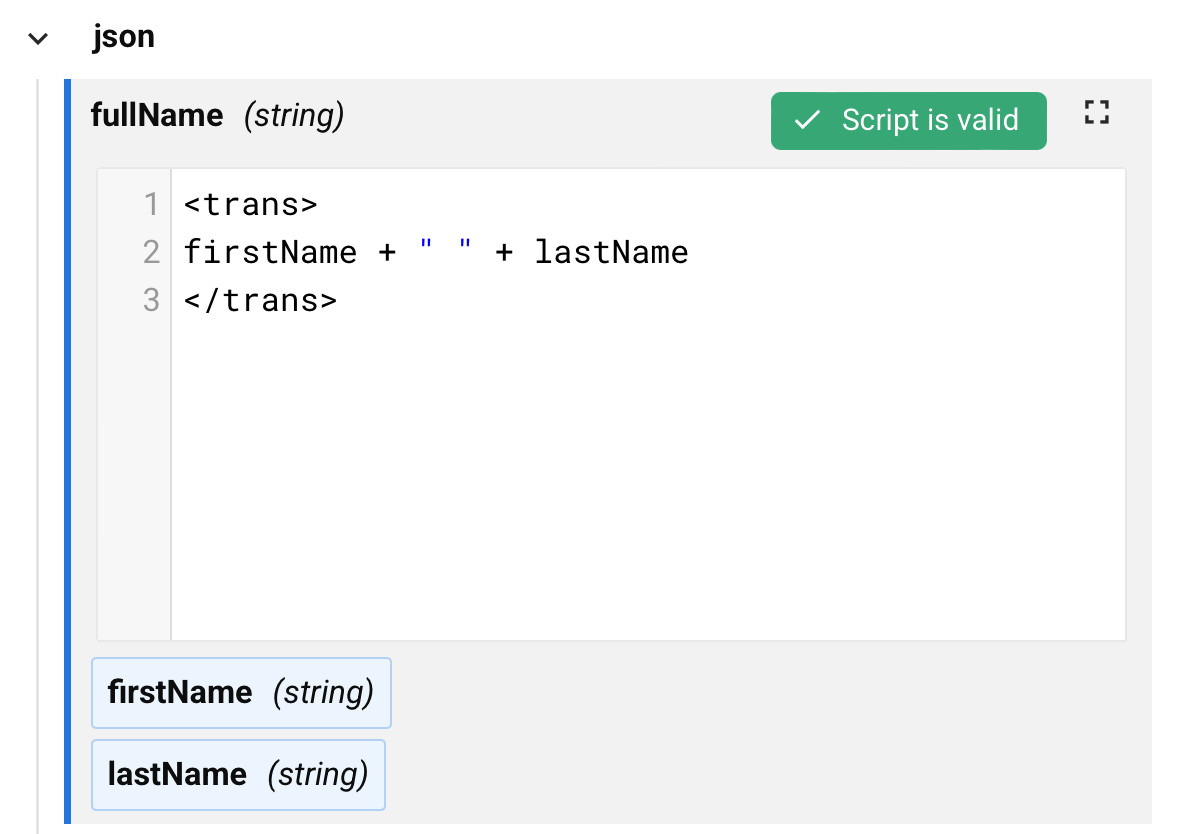Expand the fullName mapping block
This screenshot has width=1186, height=834.
click(x=156, y=115)
